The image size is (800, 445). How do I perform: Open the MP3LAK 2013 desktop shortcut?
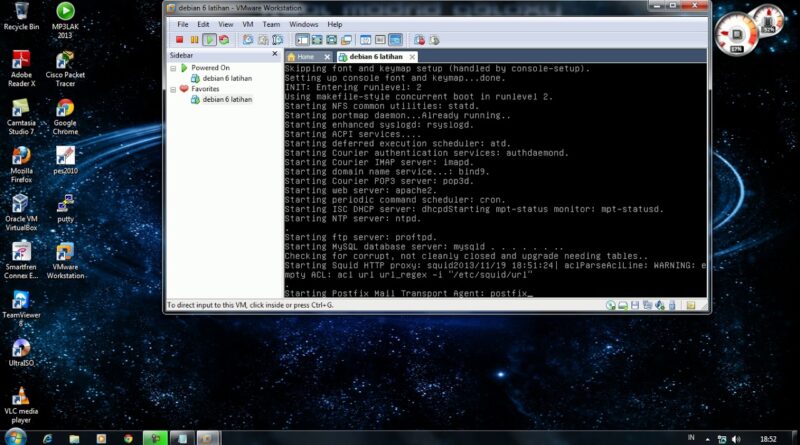[x=65, y=20]
